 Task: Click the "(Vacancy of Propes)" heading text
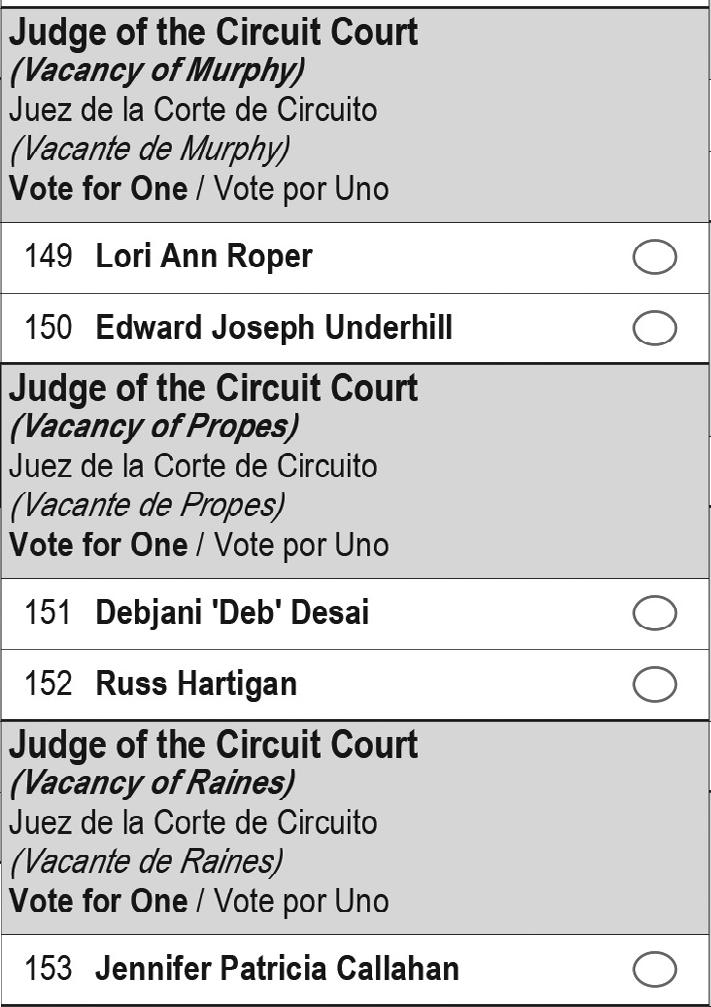[x=153, y=427]
